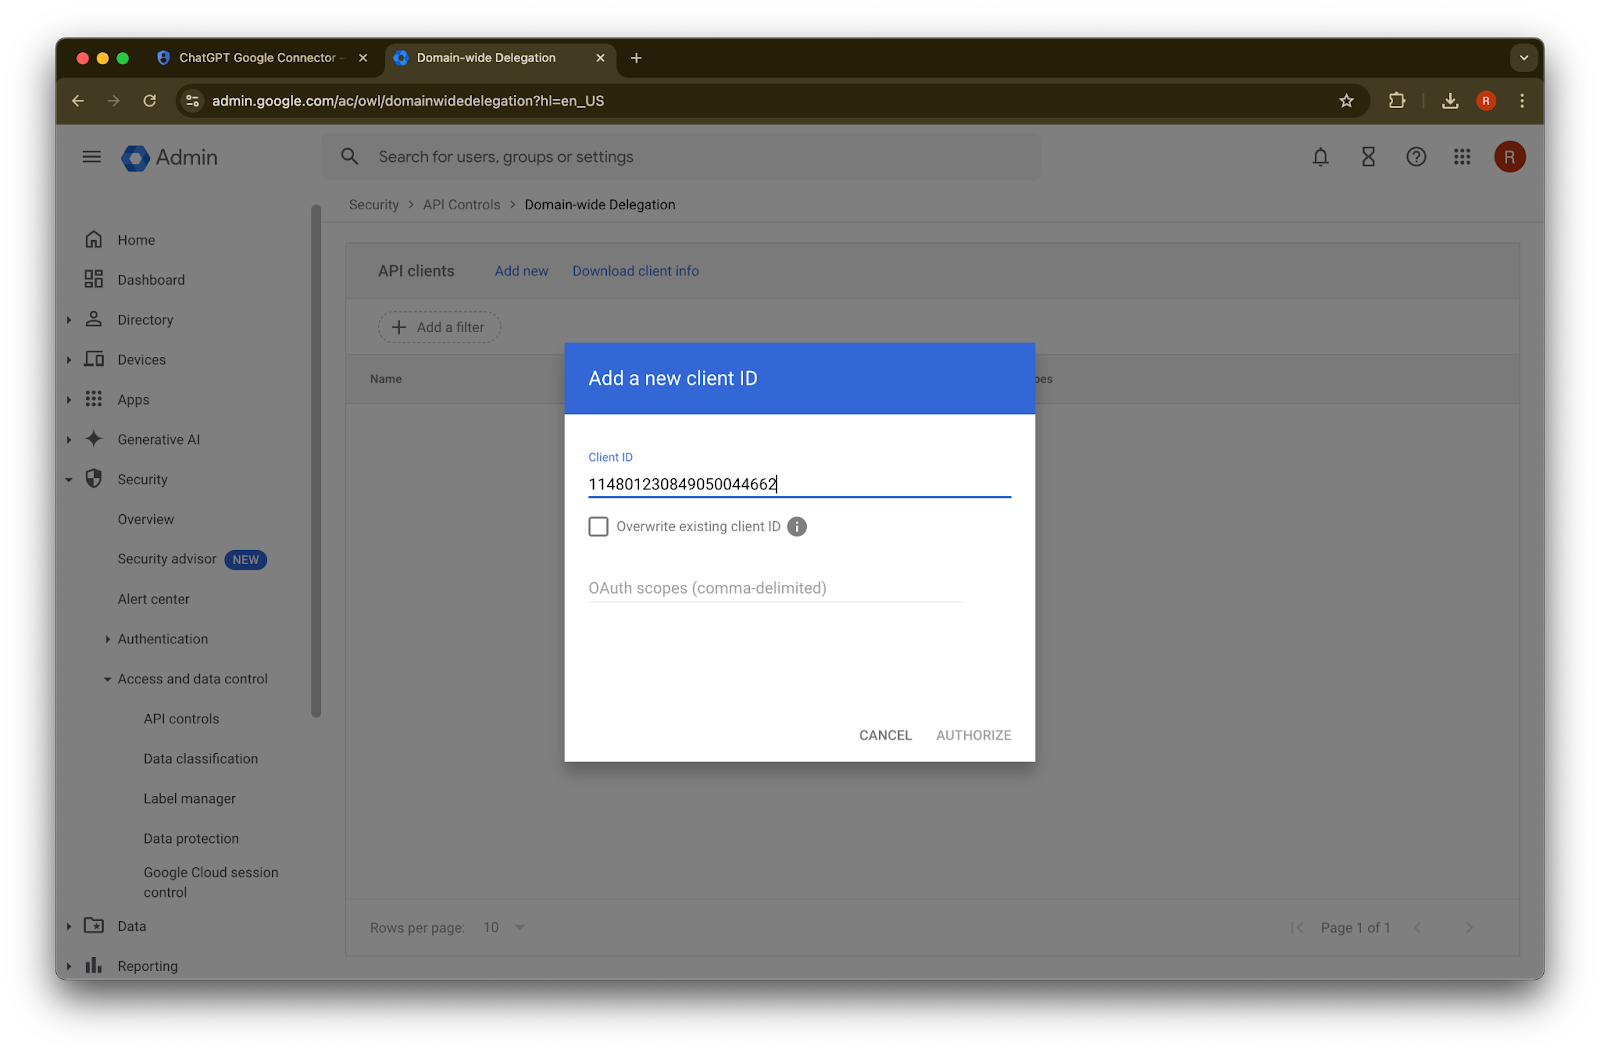Expand the Directory section
The width and height of the screenshot is (1600, 1053).
point(69,320)
